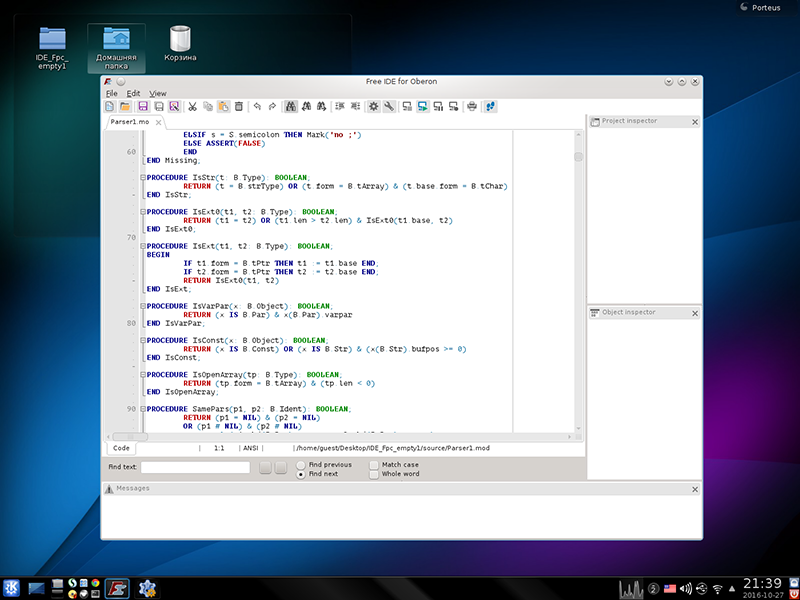Enable the Match case checkbox

374,465
